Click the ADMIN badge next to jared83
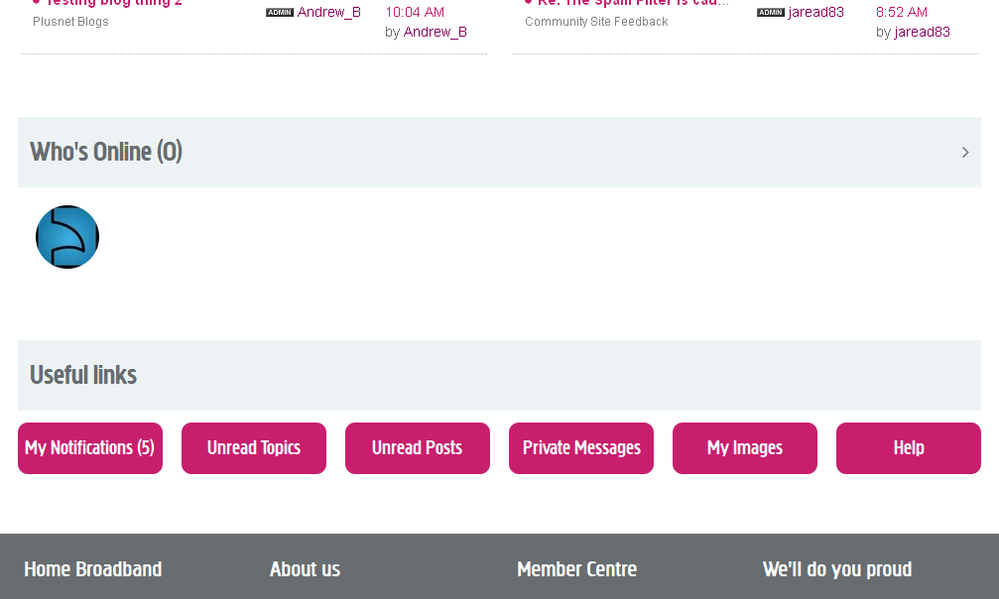 (x=769, y=12)
